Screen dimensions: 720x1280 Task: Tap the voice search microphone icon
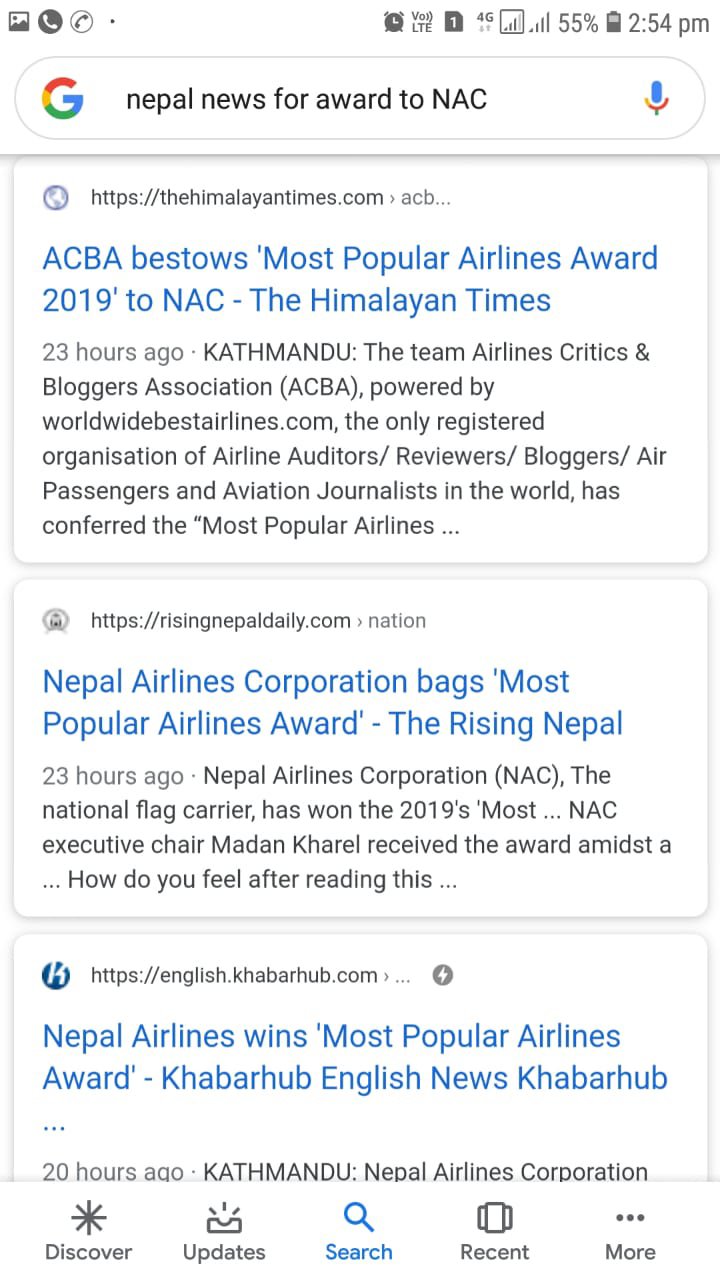coord(656,98)
